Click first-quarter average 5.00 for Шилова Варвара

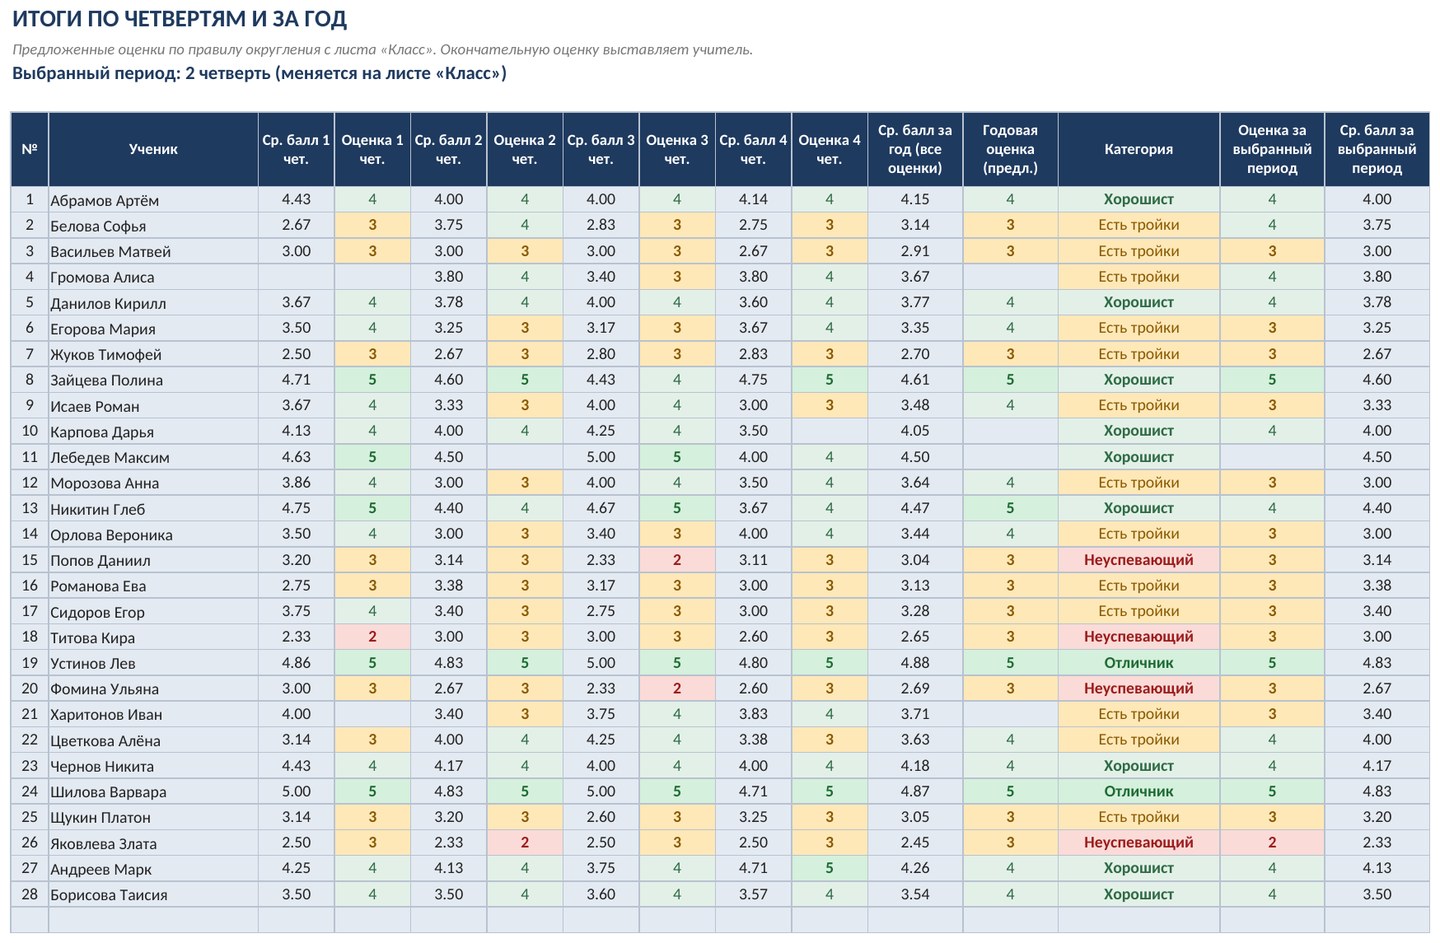pyautogui.click(x=296, y=791)
